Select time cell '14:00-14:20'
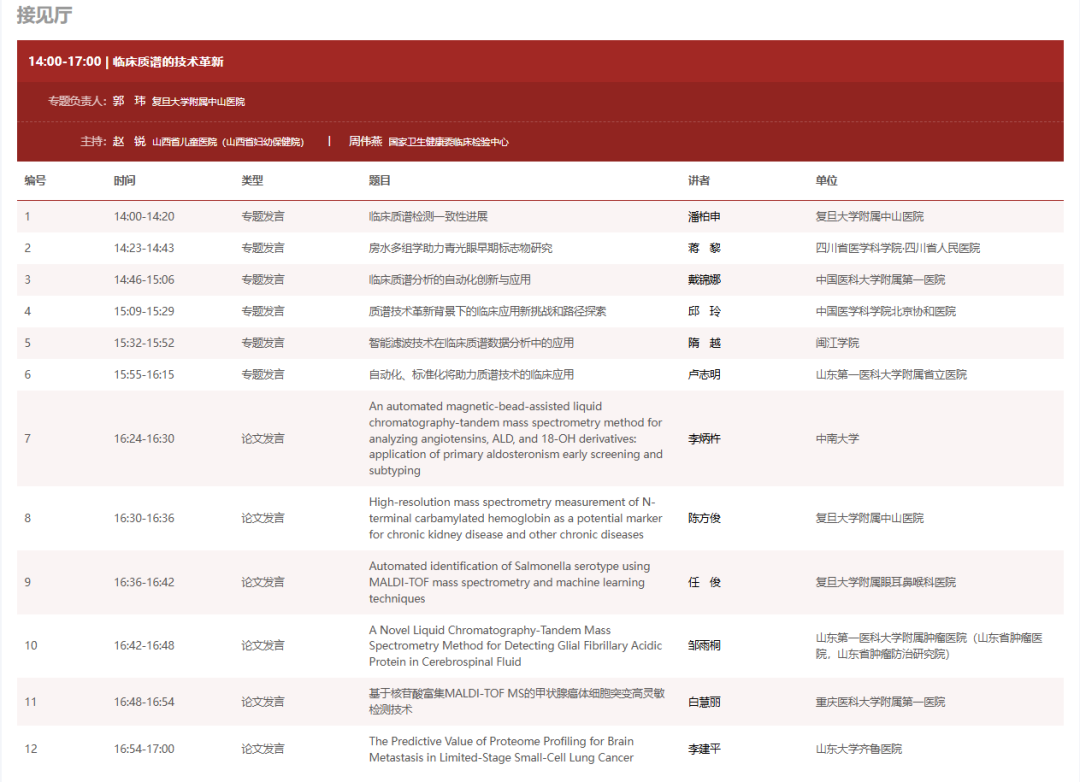This screenshot has height=782, width=1080. point(144,216)
